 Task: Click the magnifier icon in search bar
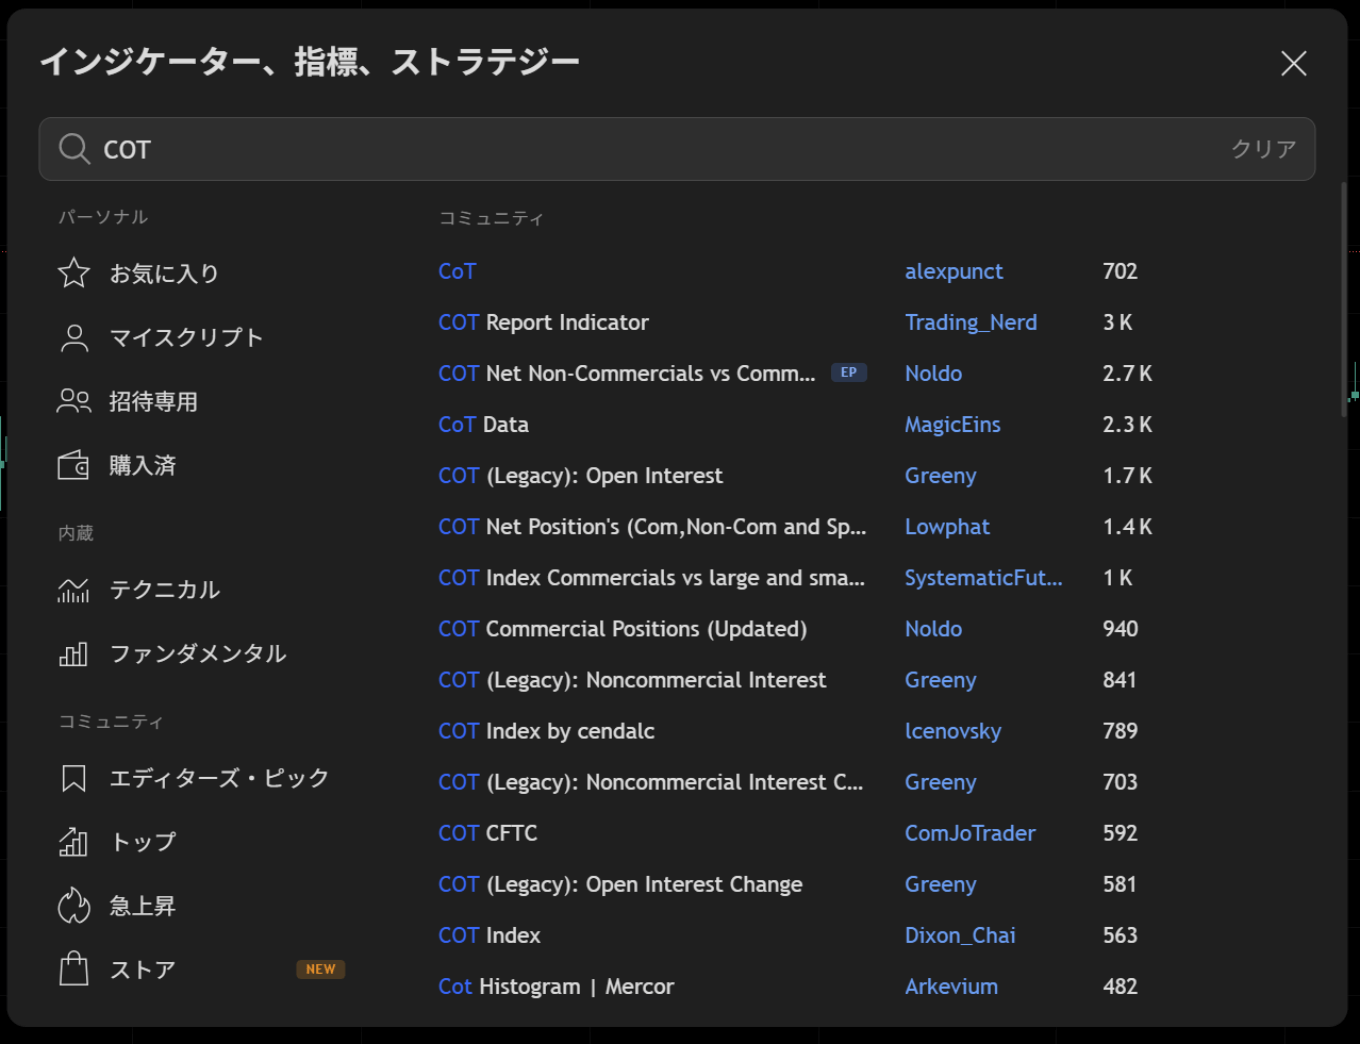coord(74,148)
